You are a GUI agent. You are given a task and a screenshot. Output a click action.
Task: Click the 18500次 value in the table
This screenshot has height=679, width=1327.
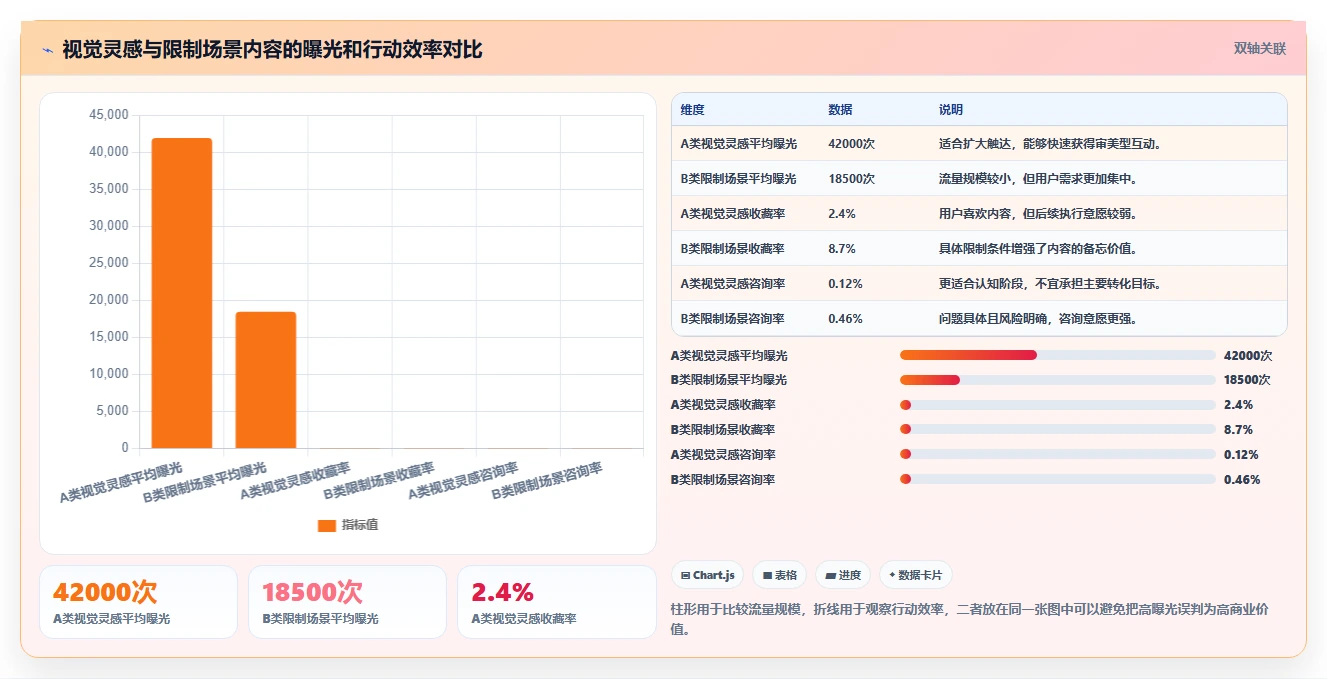(852, 179)
